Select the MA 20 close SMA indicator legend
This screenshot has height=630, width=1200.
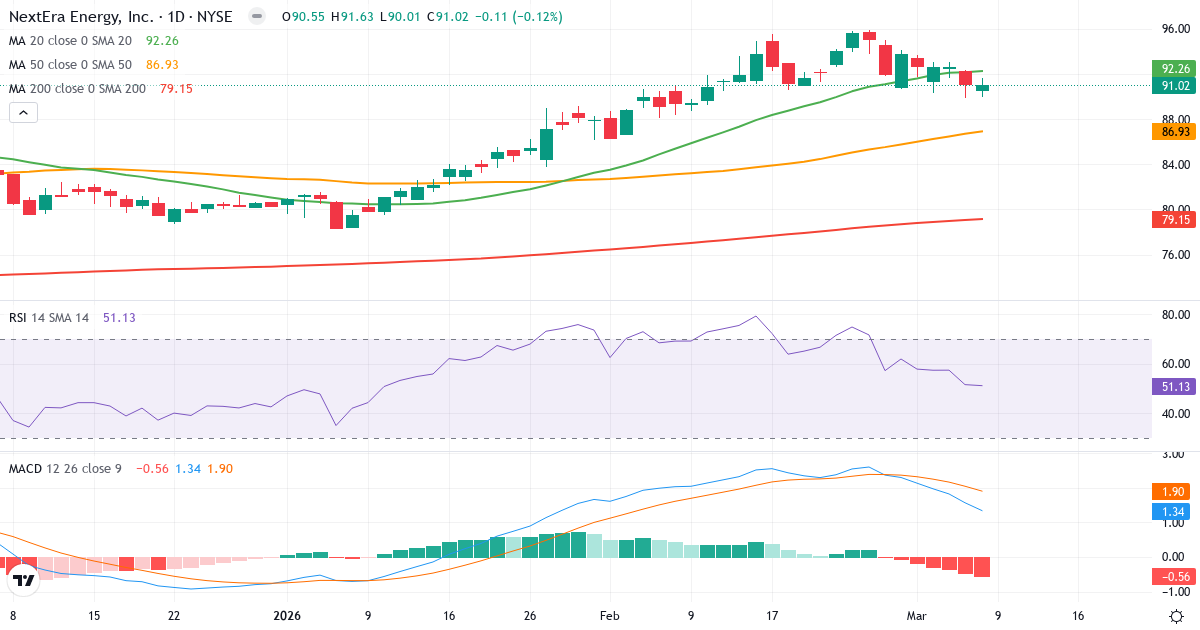(x=70, y=41)
